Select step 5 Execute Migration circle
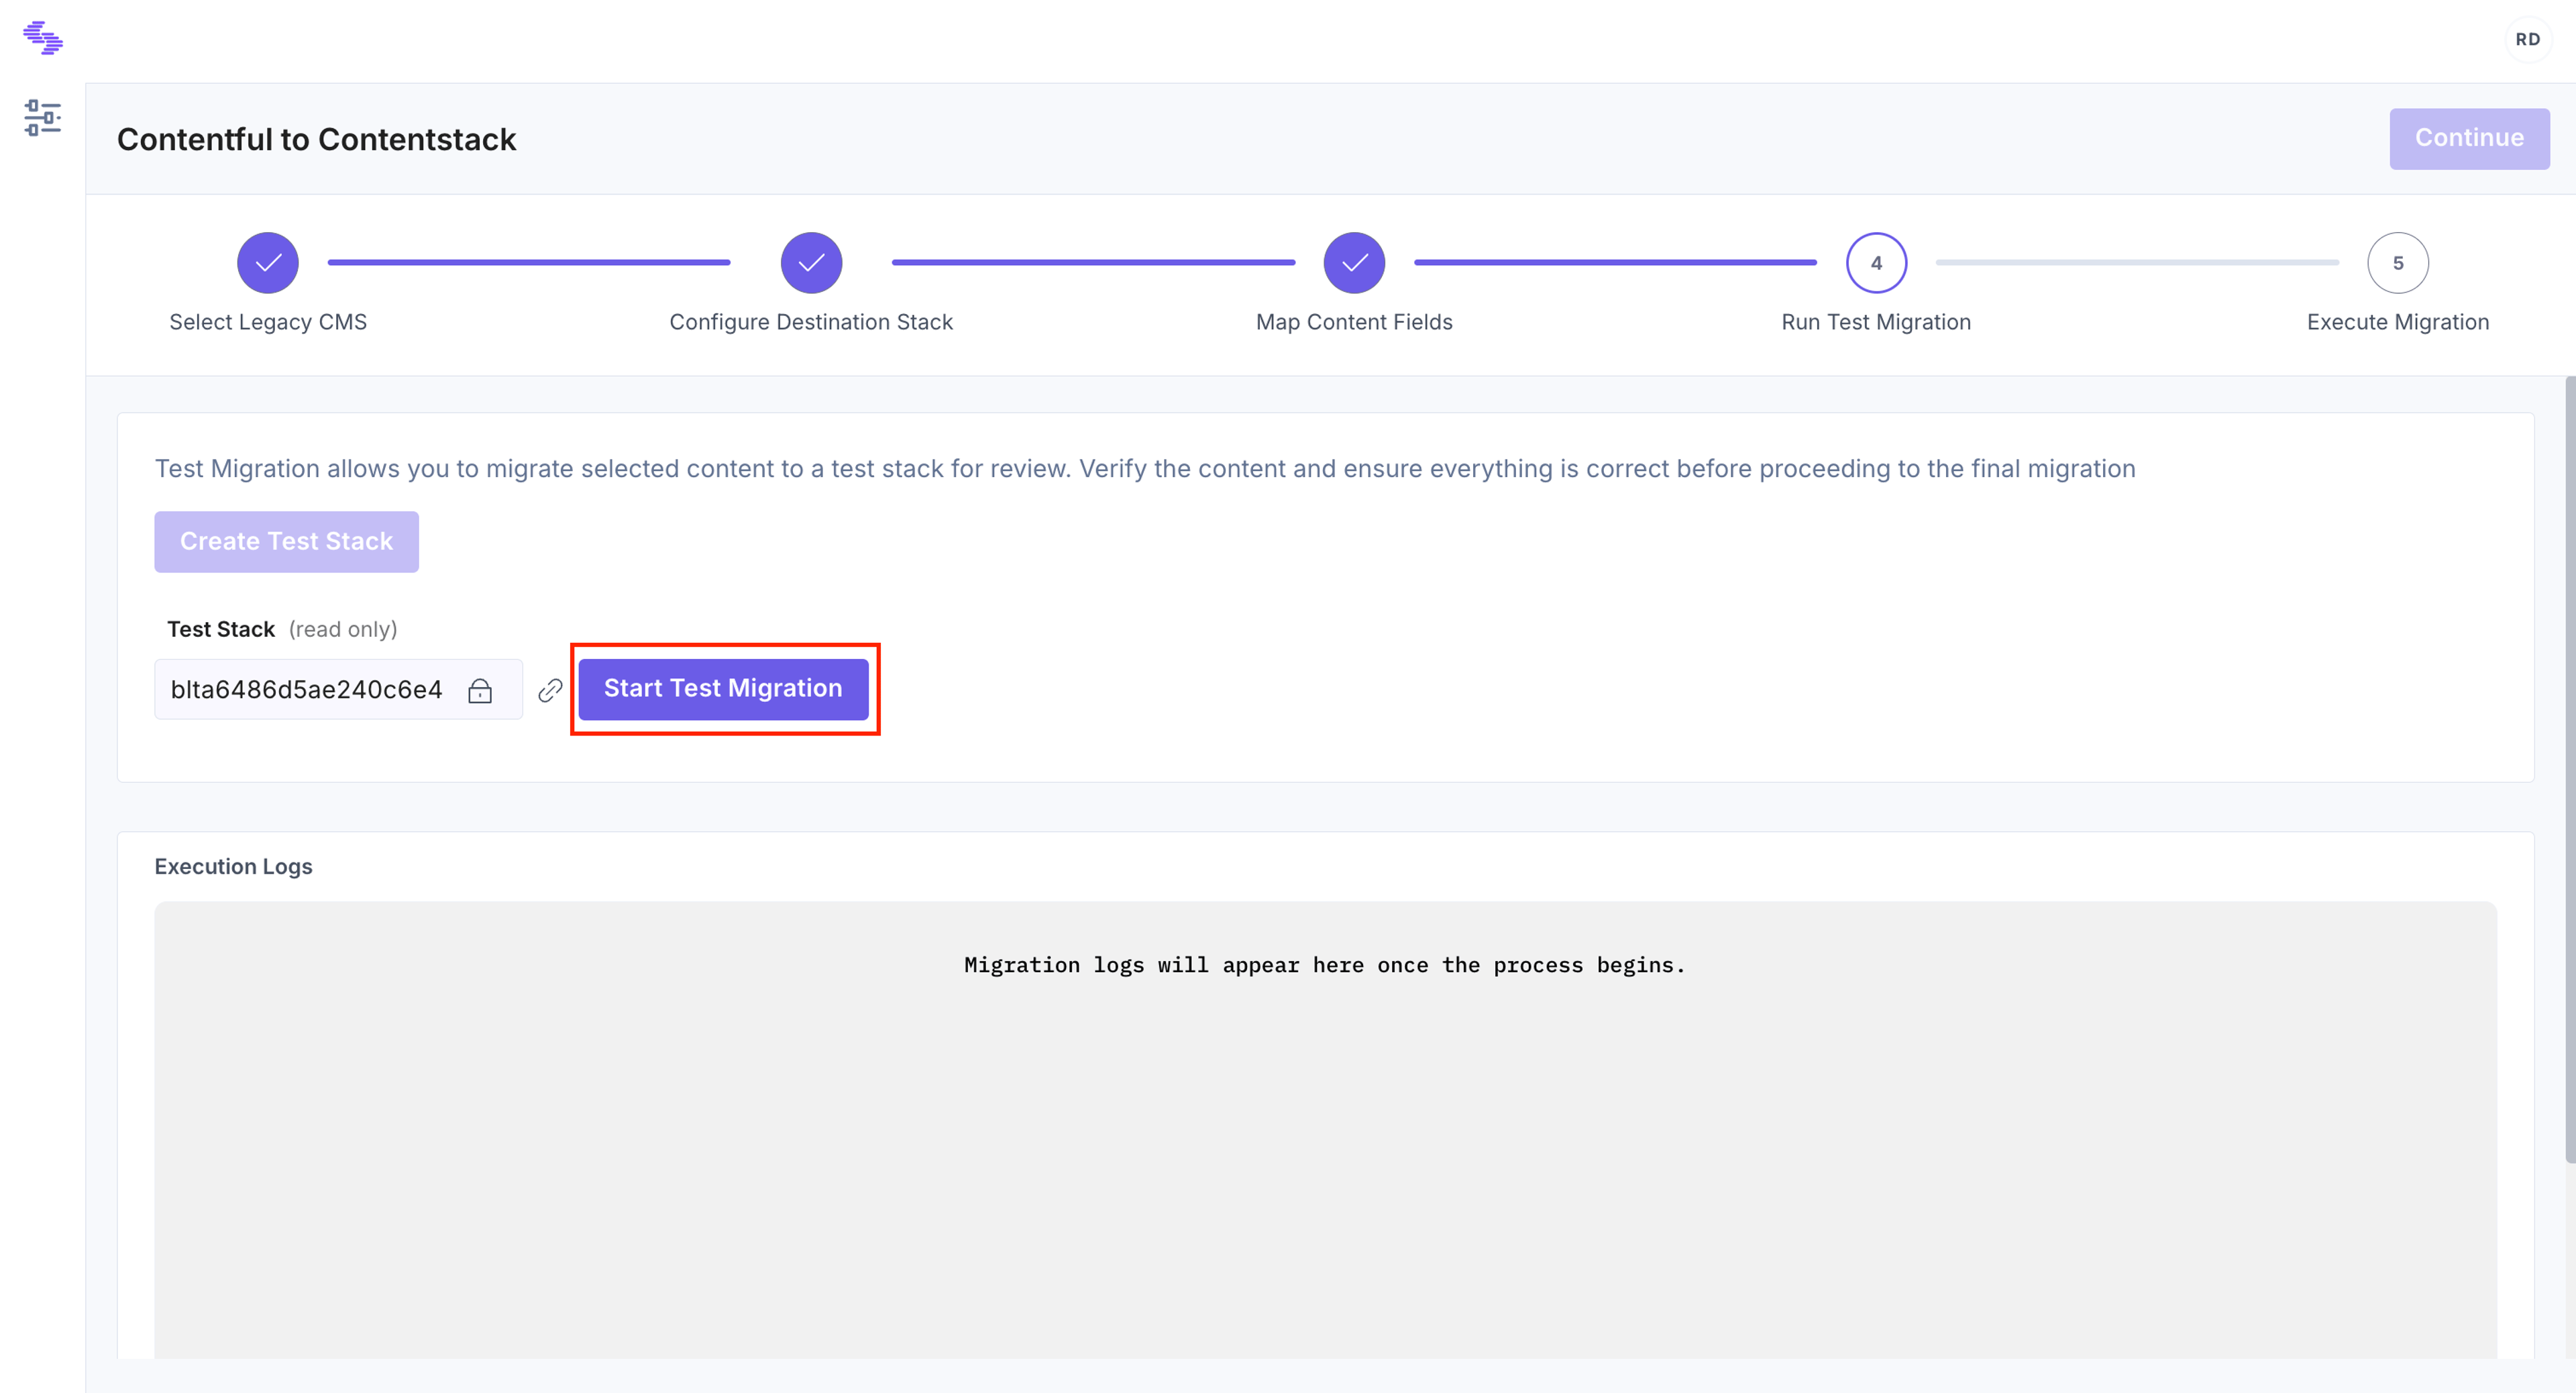The image size is (2576, 1393). tap(2398, 263)
